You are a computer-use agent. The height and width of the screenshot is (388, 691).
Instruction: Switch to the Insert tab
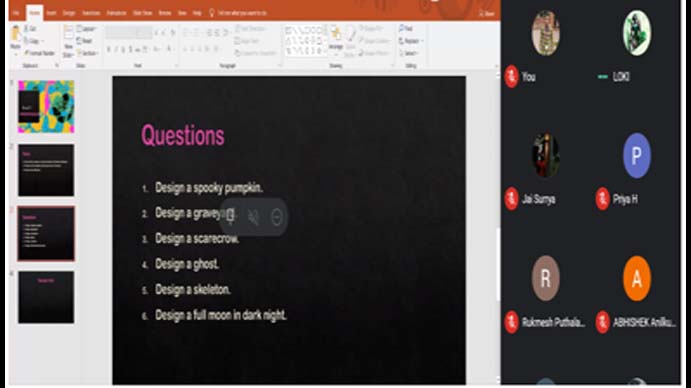click(51, 13)
